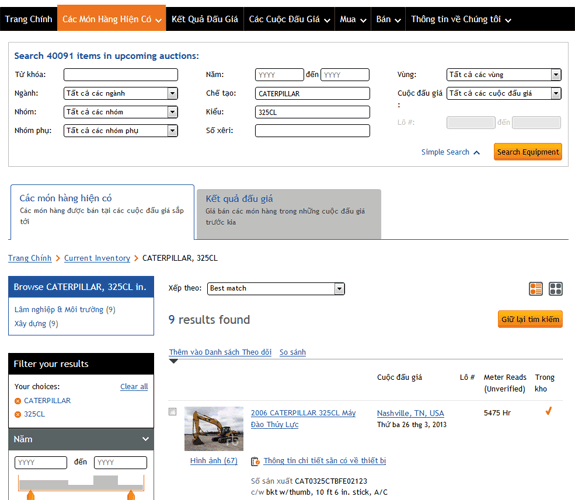
Task: Expand Các Cuộc Đấu Giá menu
Action: pyautogui.click(x=289, y=19)
